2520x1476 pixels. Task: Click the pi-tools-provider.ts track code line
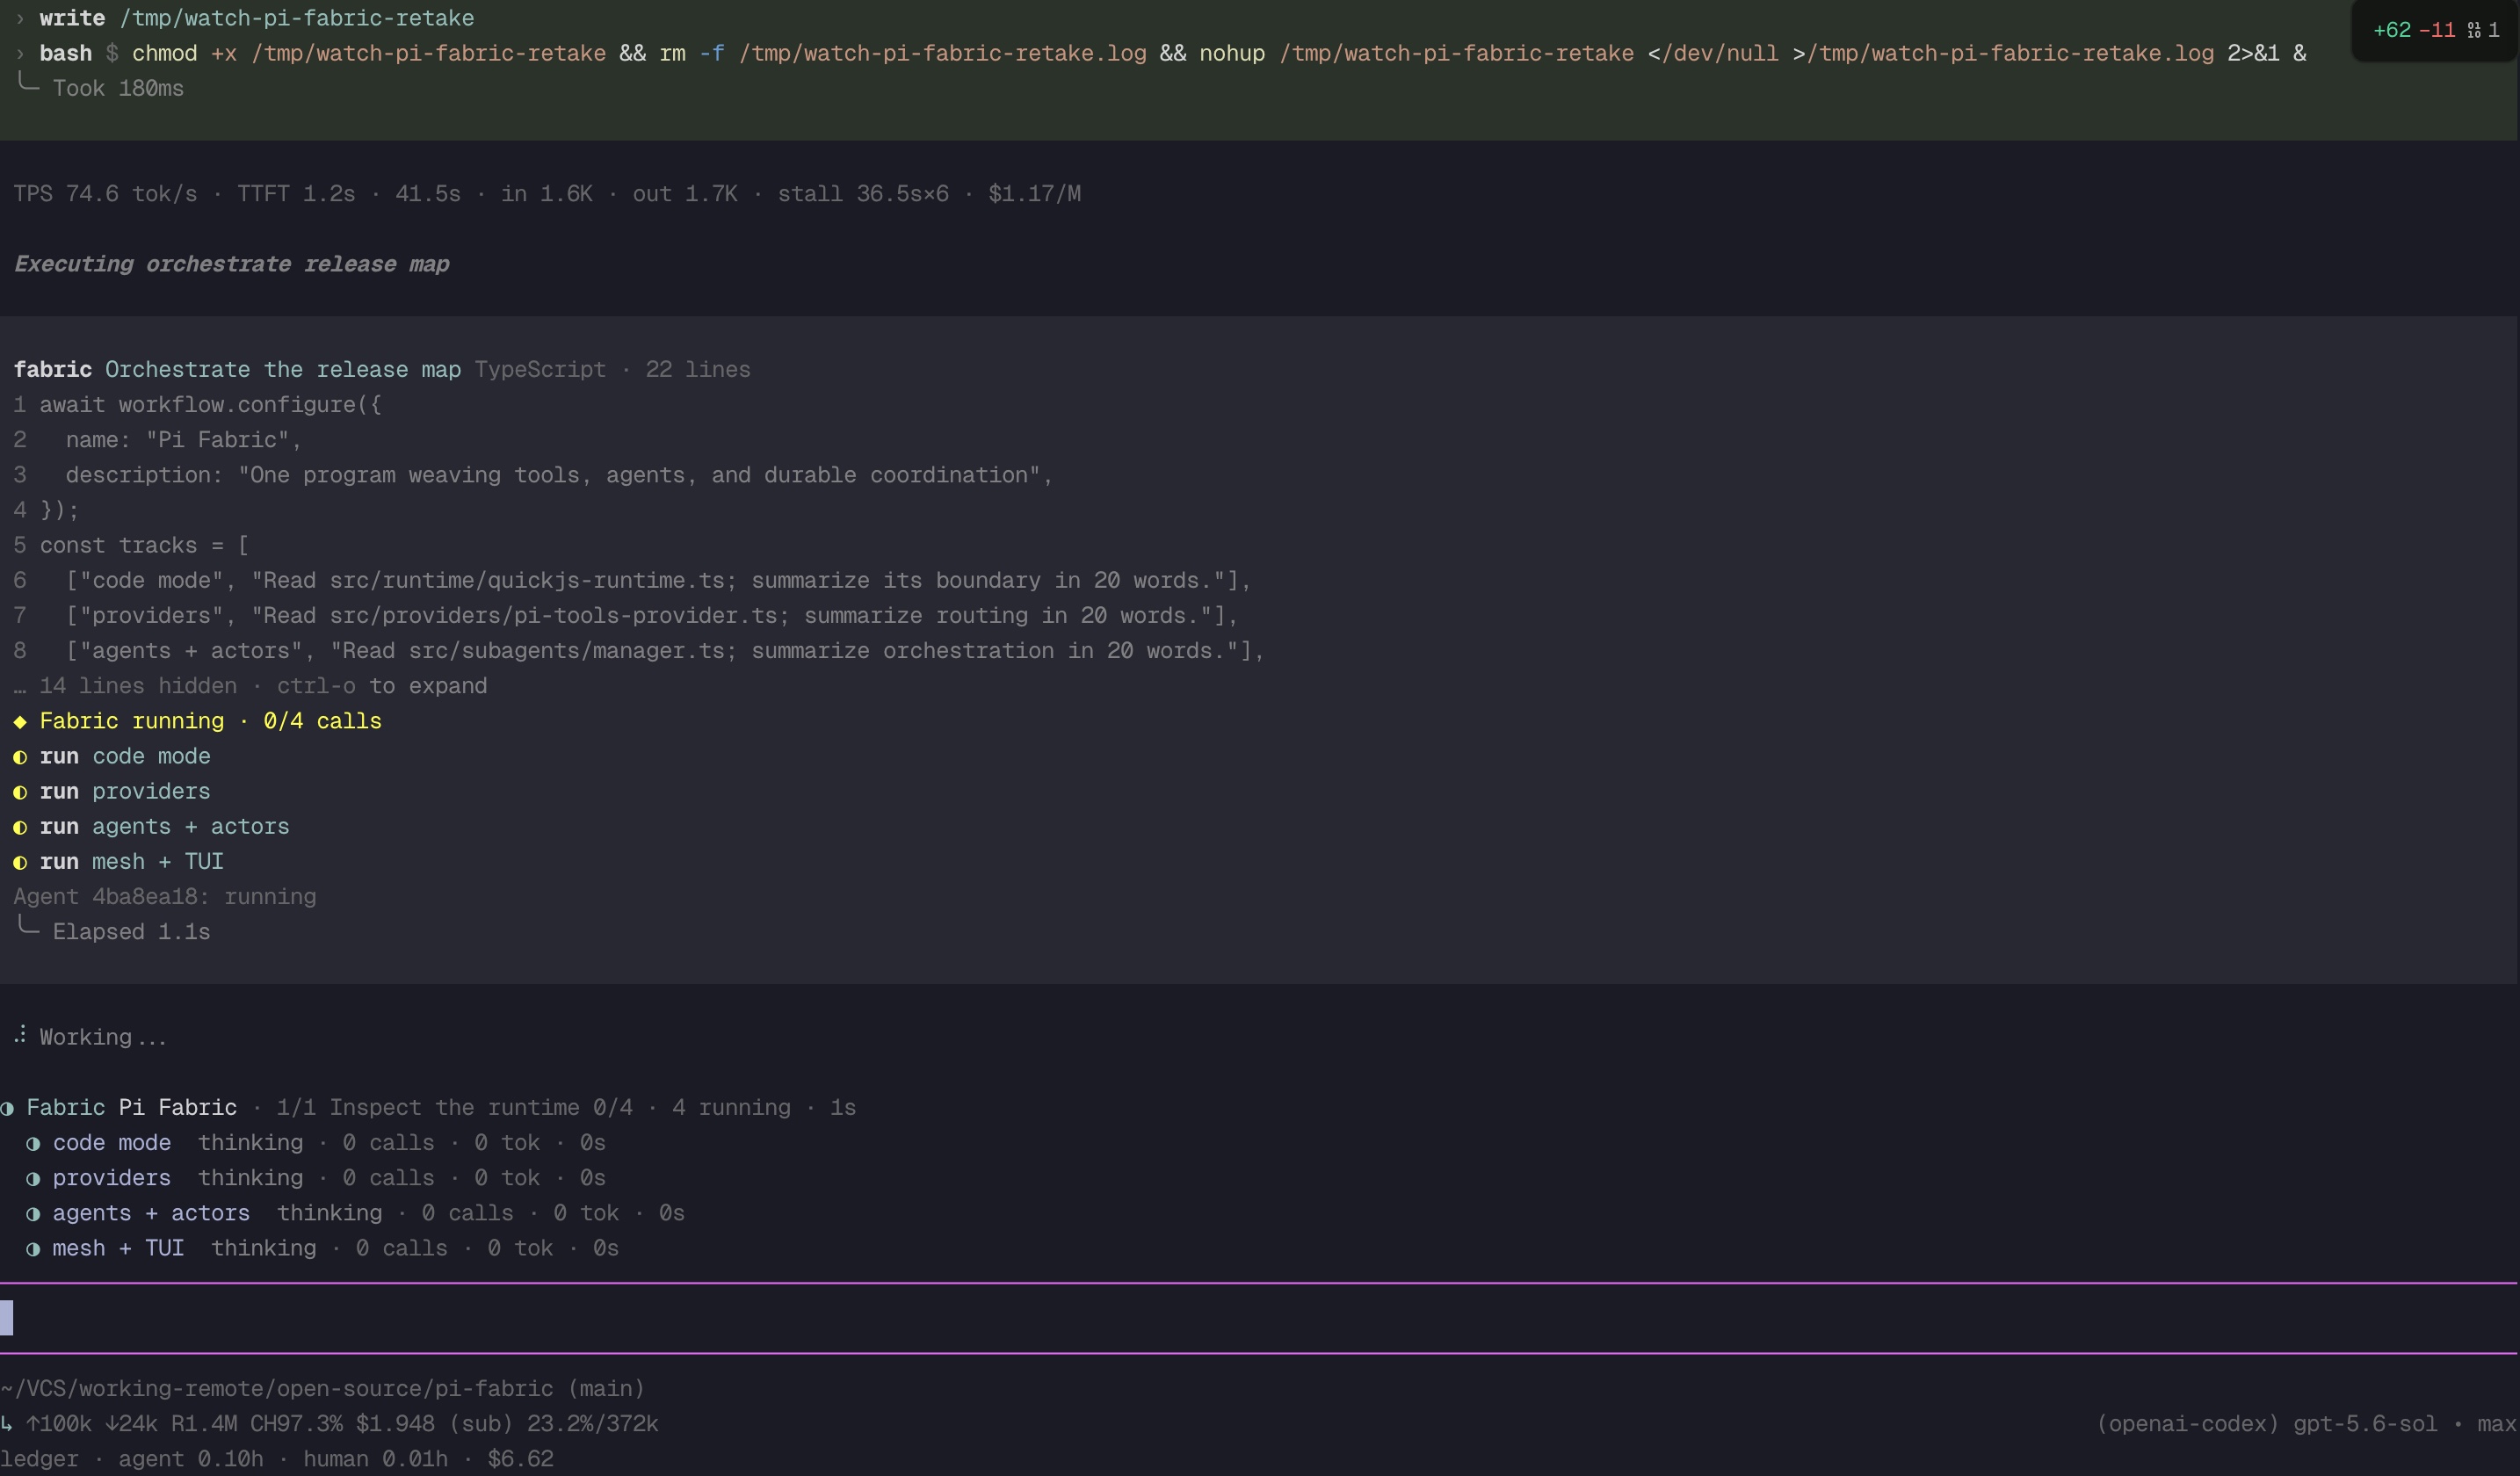[x=652, y=616]
